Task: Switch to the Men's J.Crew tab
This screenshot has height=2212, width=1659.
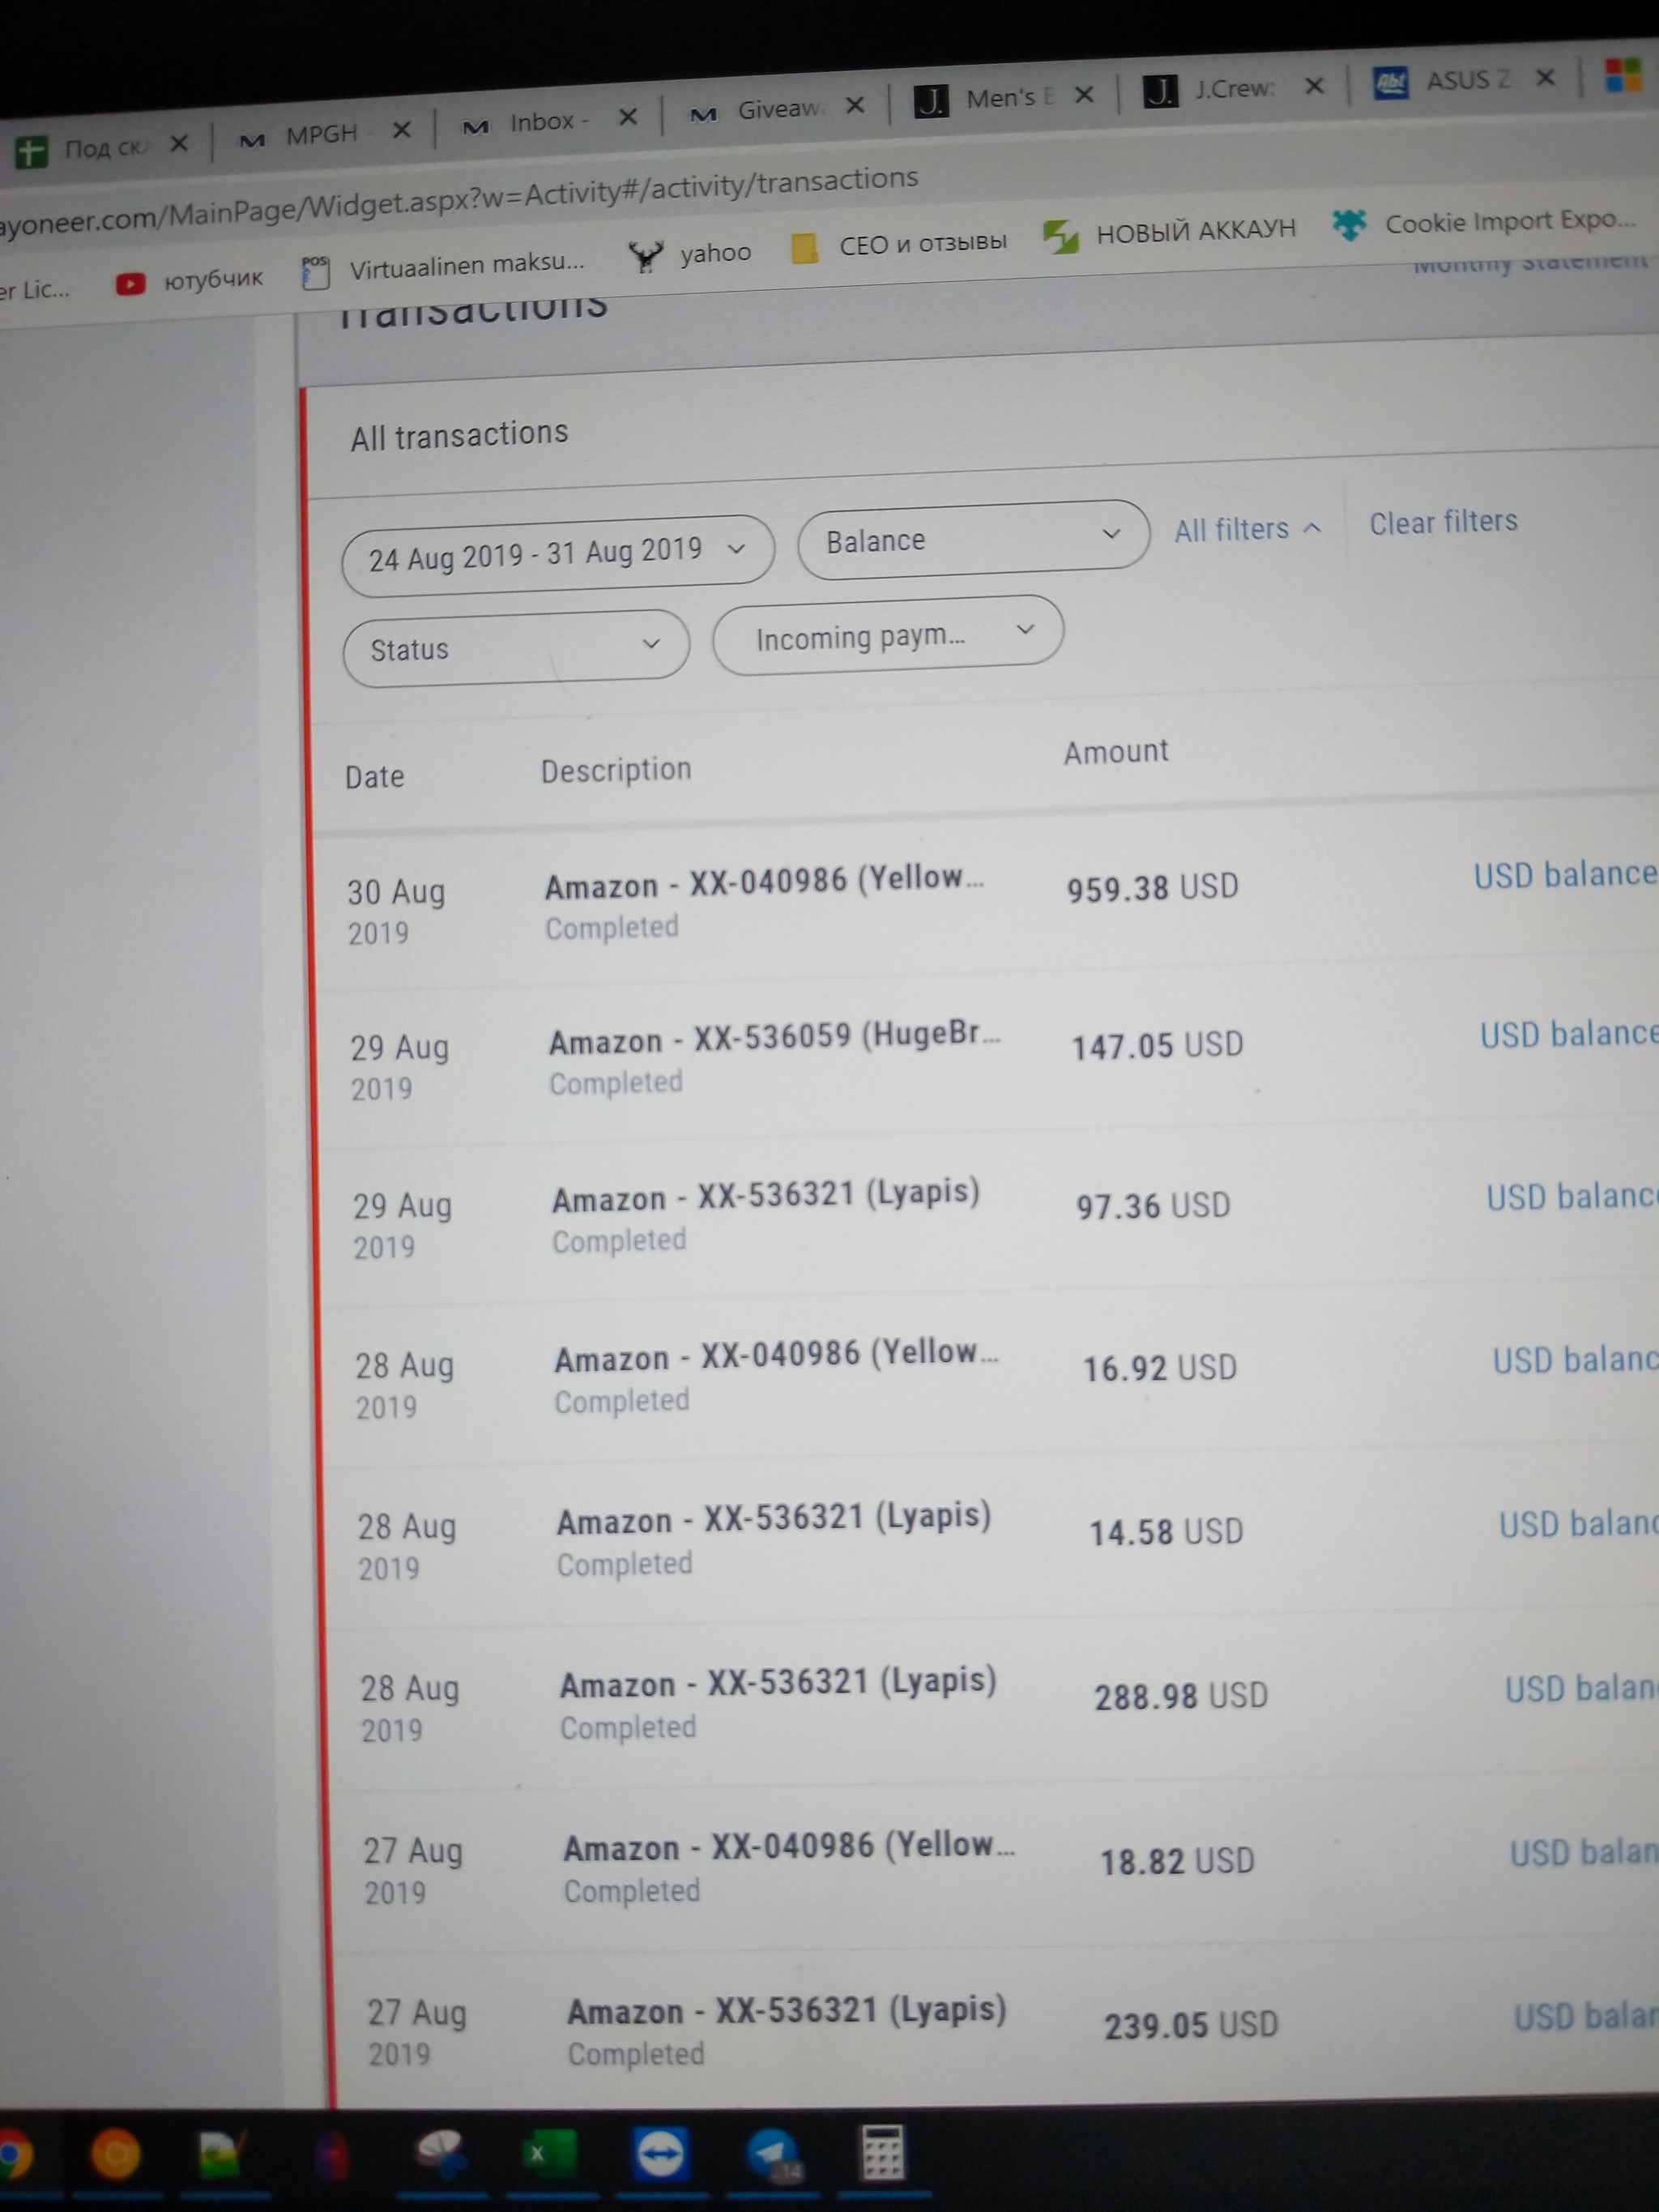Action: [x=1003, y=99]
